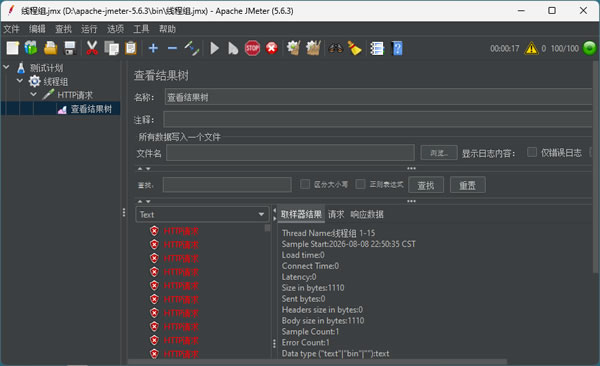
Task: Click the results list scrollbar thumb
Action: pos(267,228)
